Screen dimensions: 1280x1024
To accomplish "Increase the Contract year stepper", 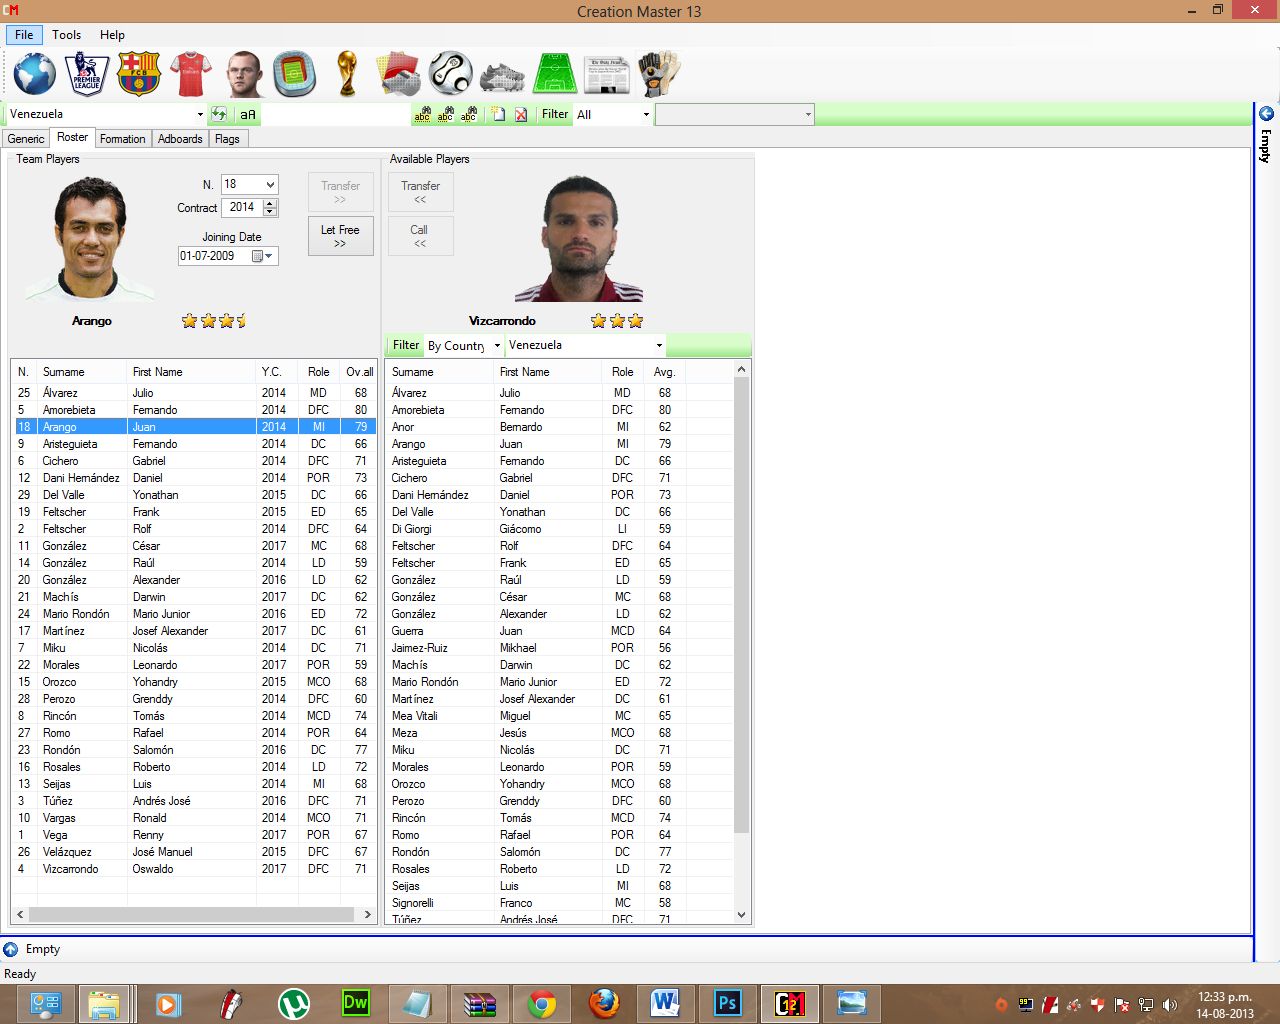I will [270, 203].
